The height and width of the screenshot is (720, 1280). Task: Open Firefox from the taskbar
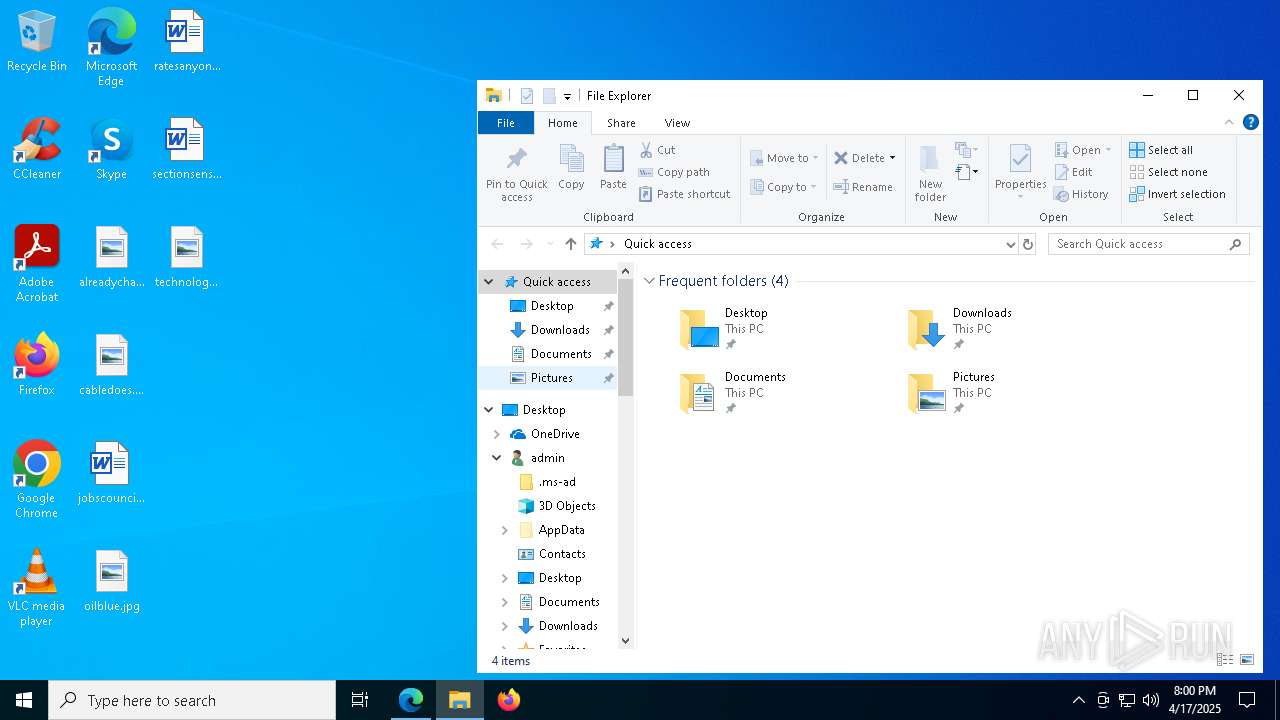click(509, 700)
